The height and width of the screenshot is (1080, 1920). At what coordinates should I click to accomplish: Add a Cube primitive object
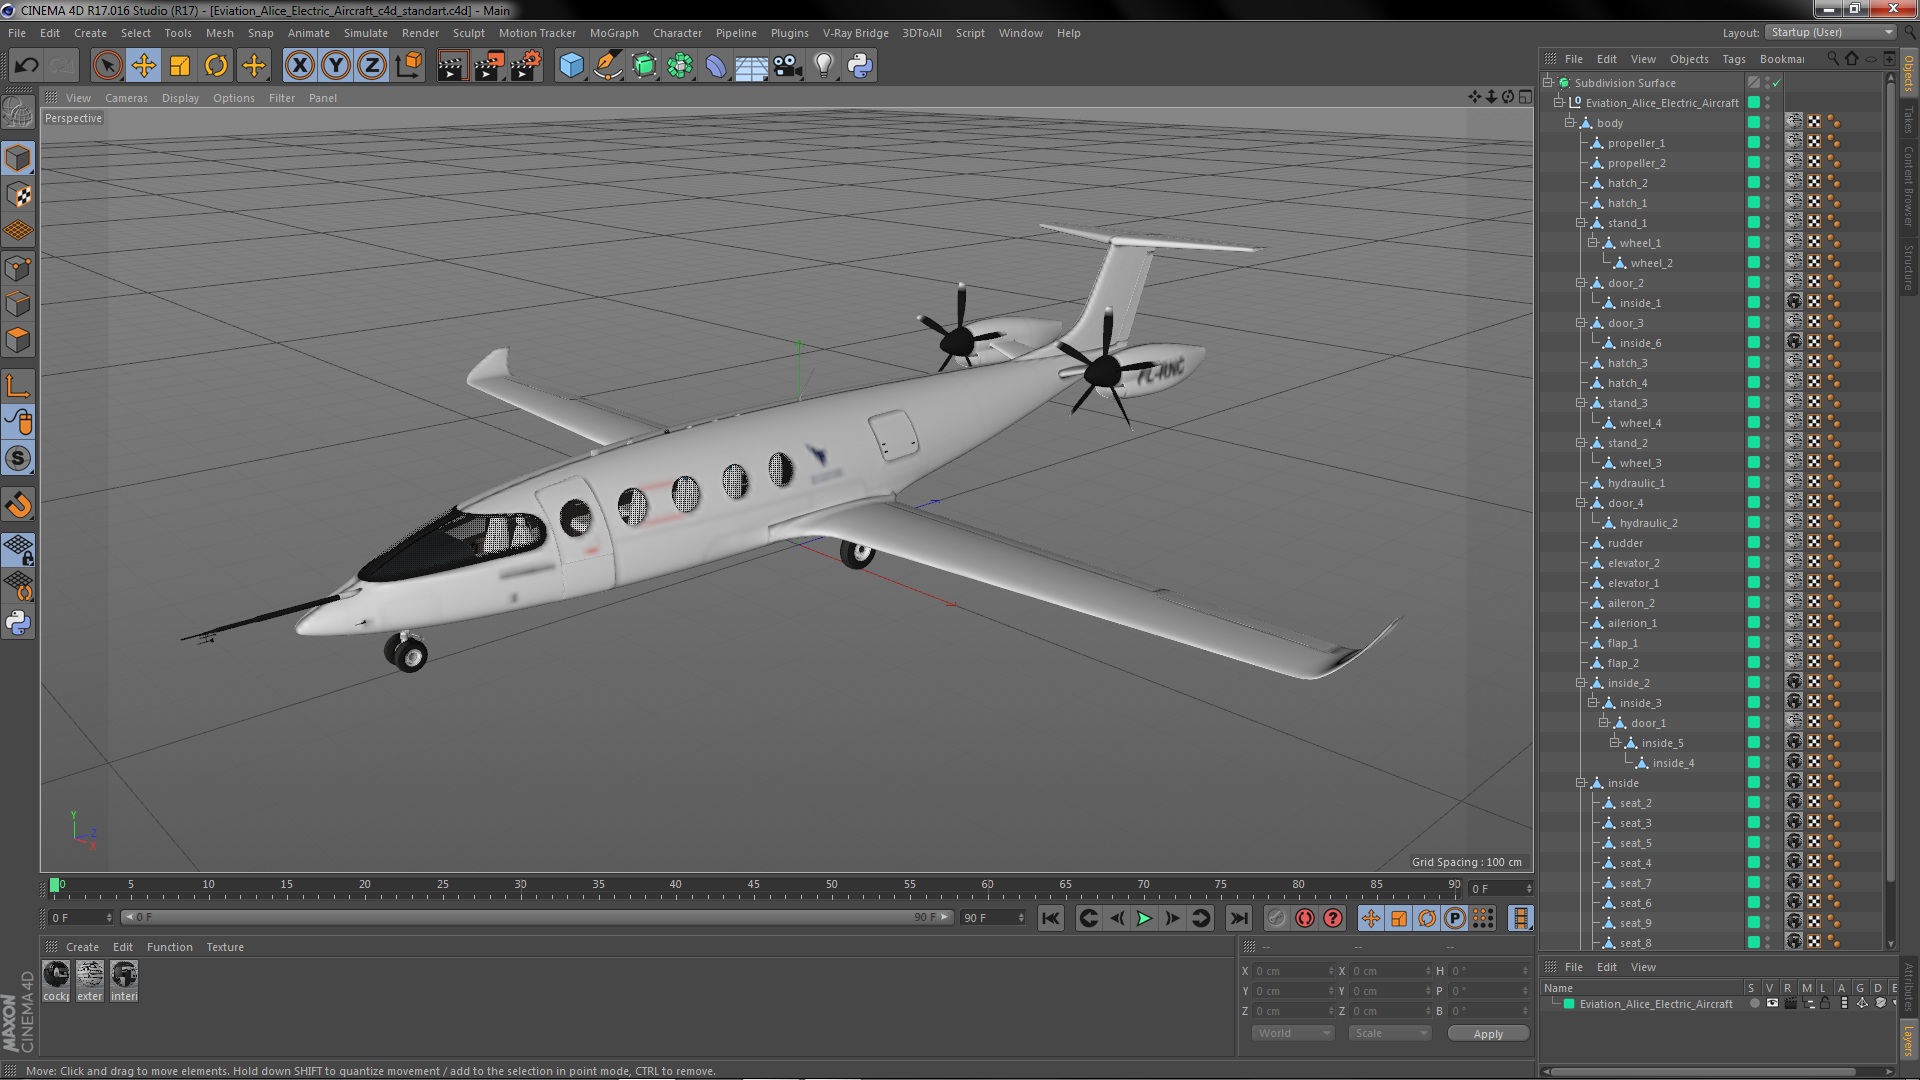point(571,66)
